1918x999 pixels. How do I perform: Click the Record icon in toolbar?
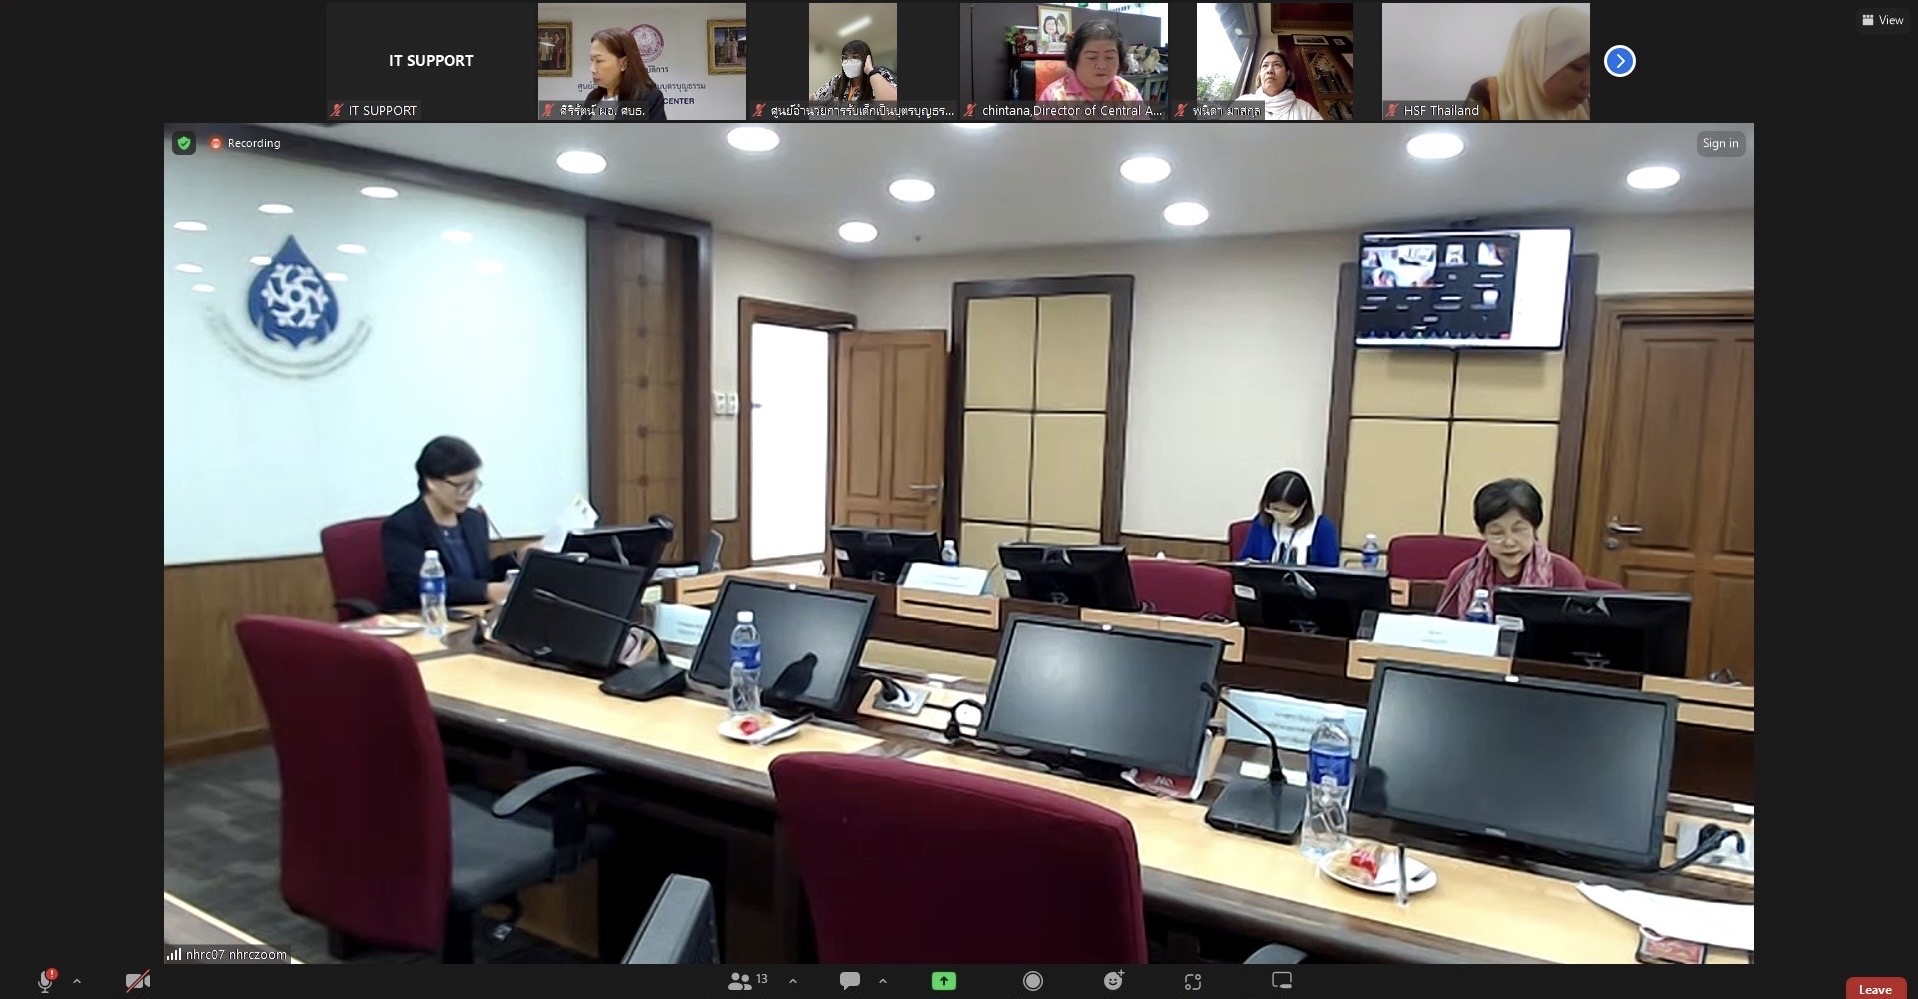click(x=1033, y=981)
